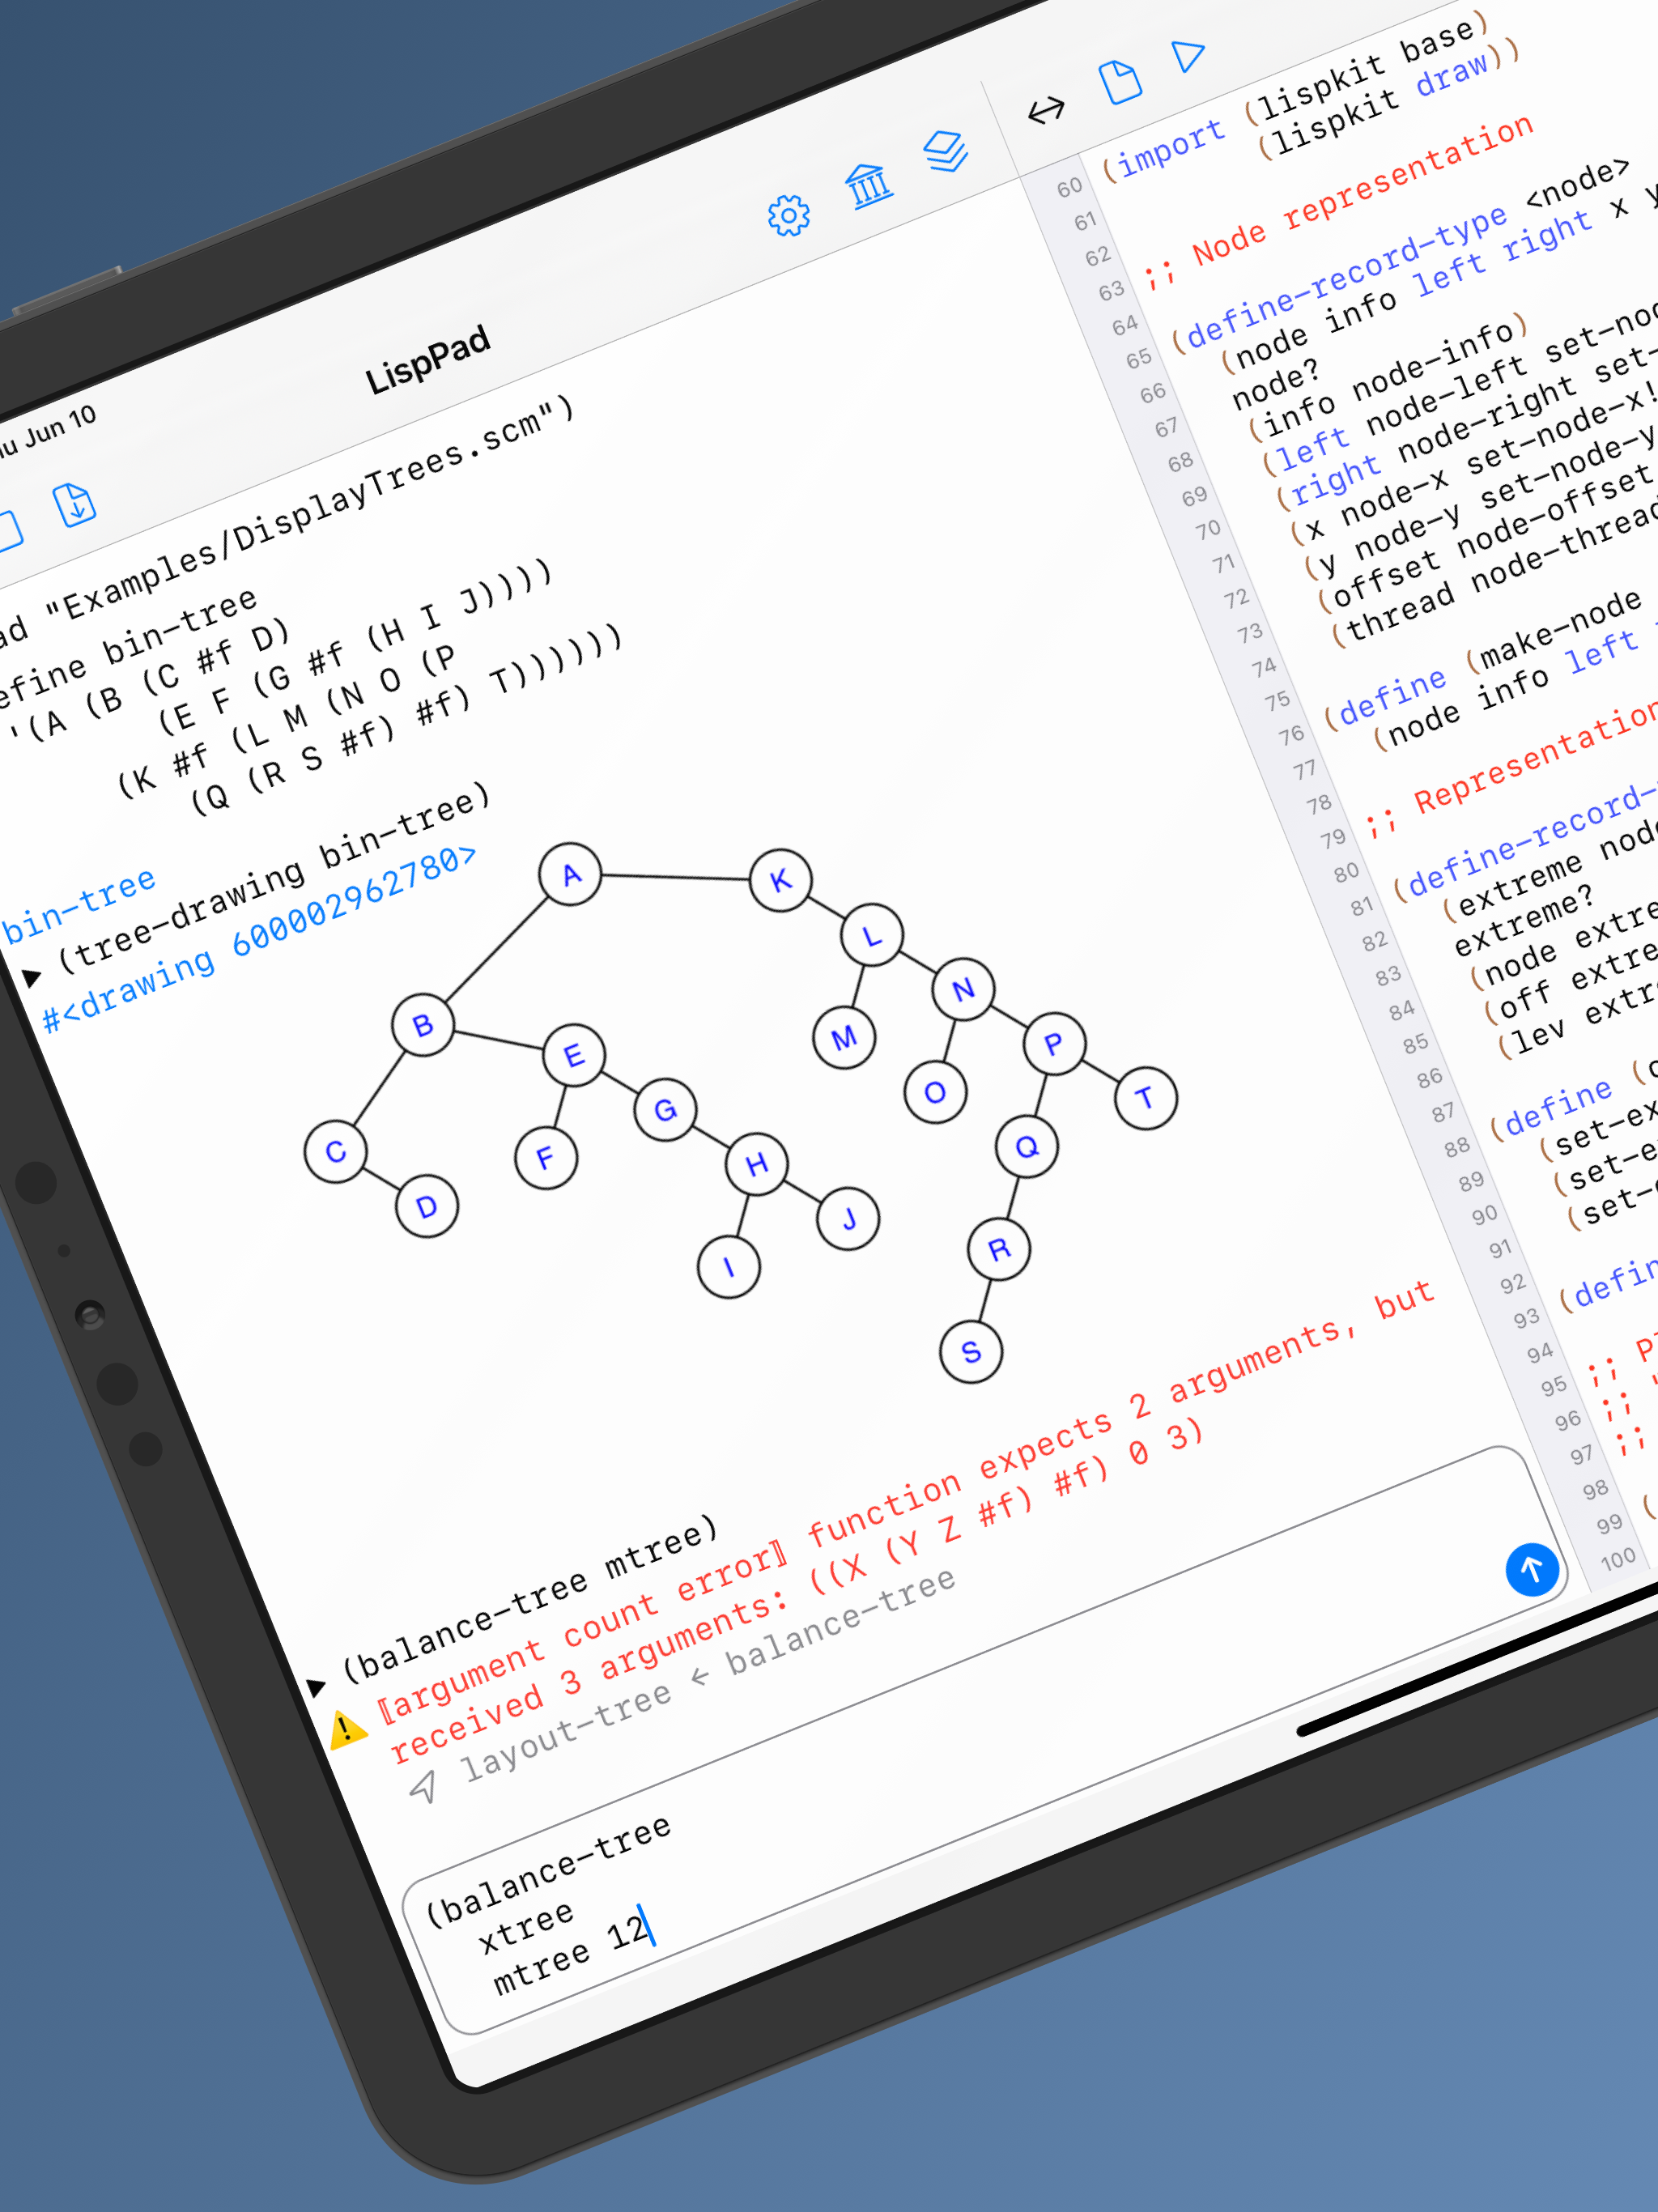The image size is (1658, 2212).
Task: Open the editor document icon
Action: click(x=1120, y=82)
